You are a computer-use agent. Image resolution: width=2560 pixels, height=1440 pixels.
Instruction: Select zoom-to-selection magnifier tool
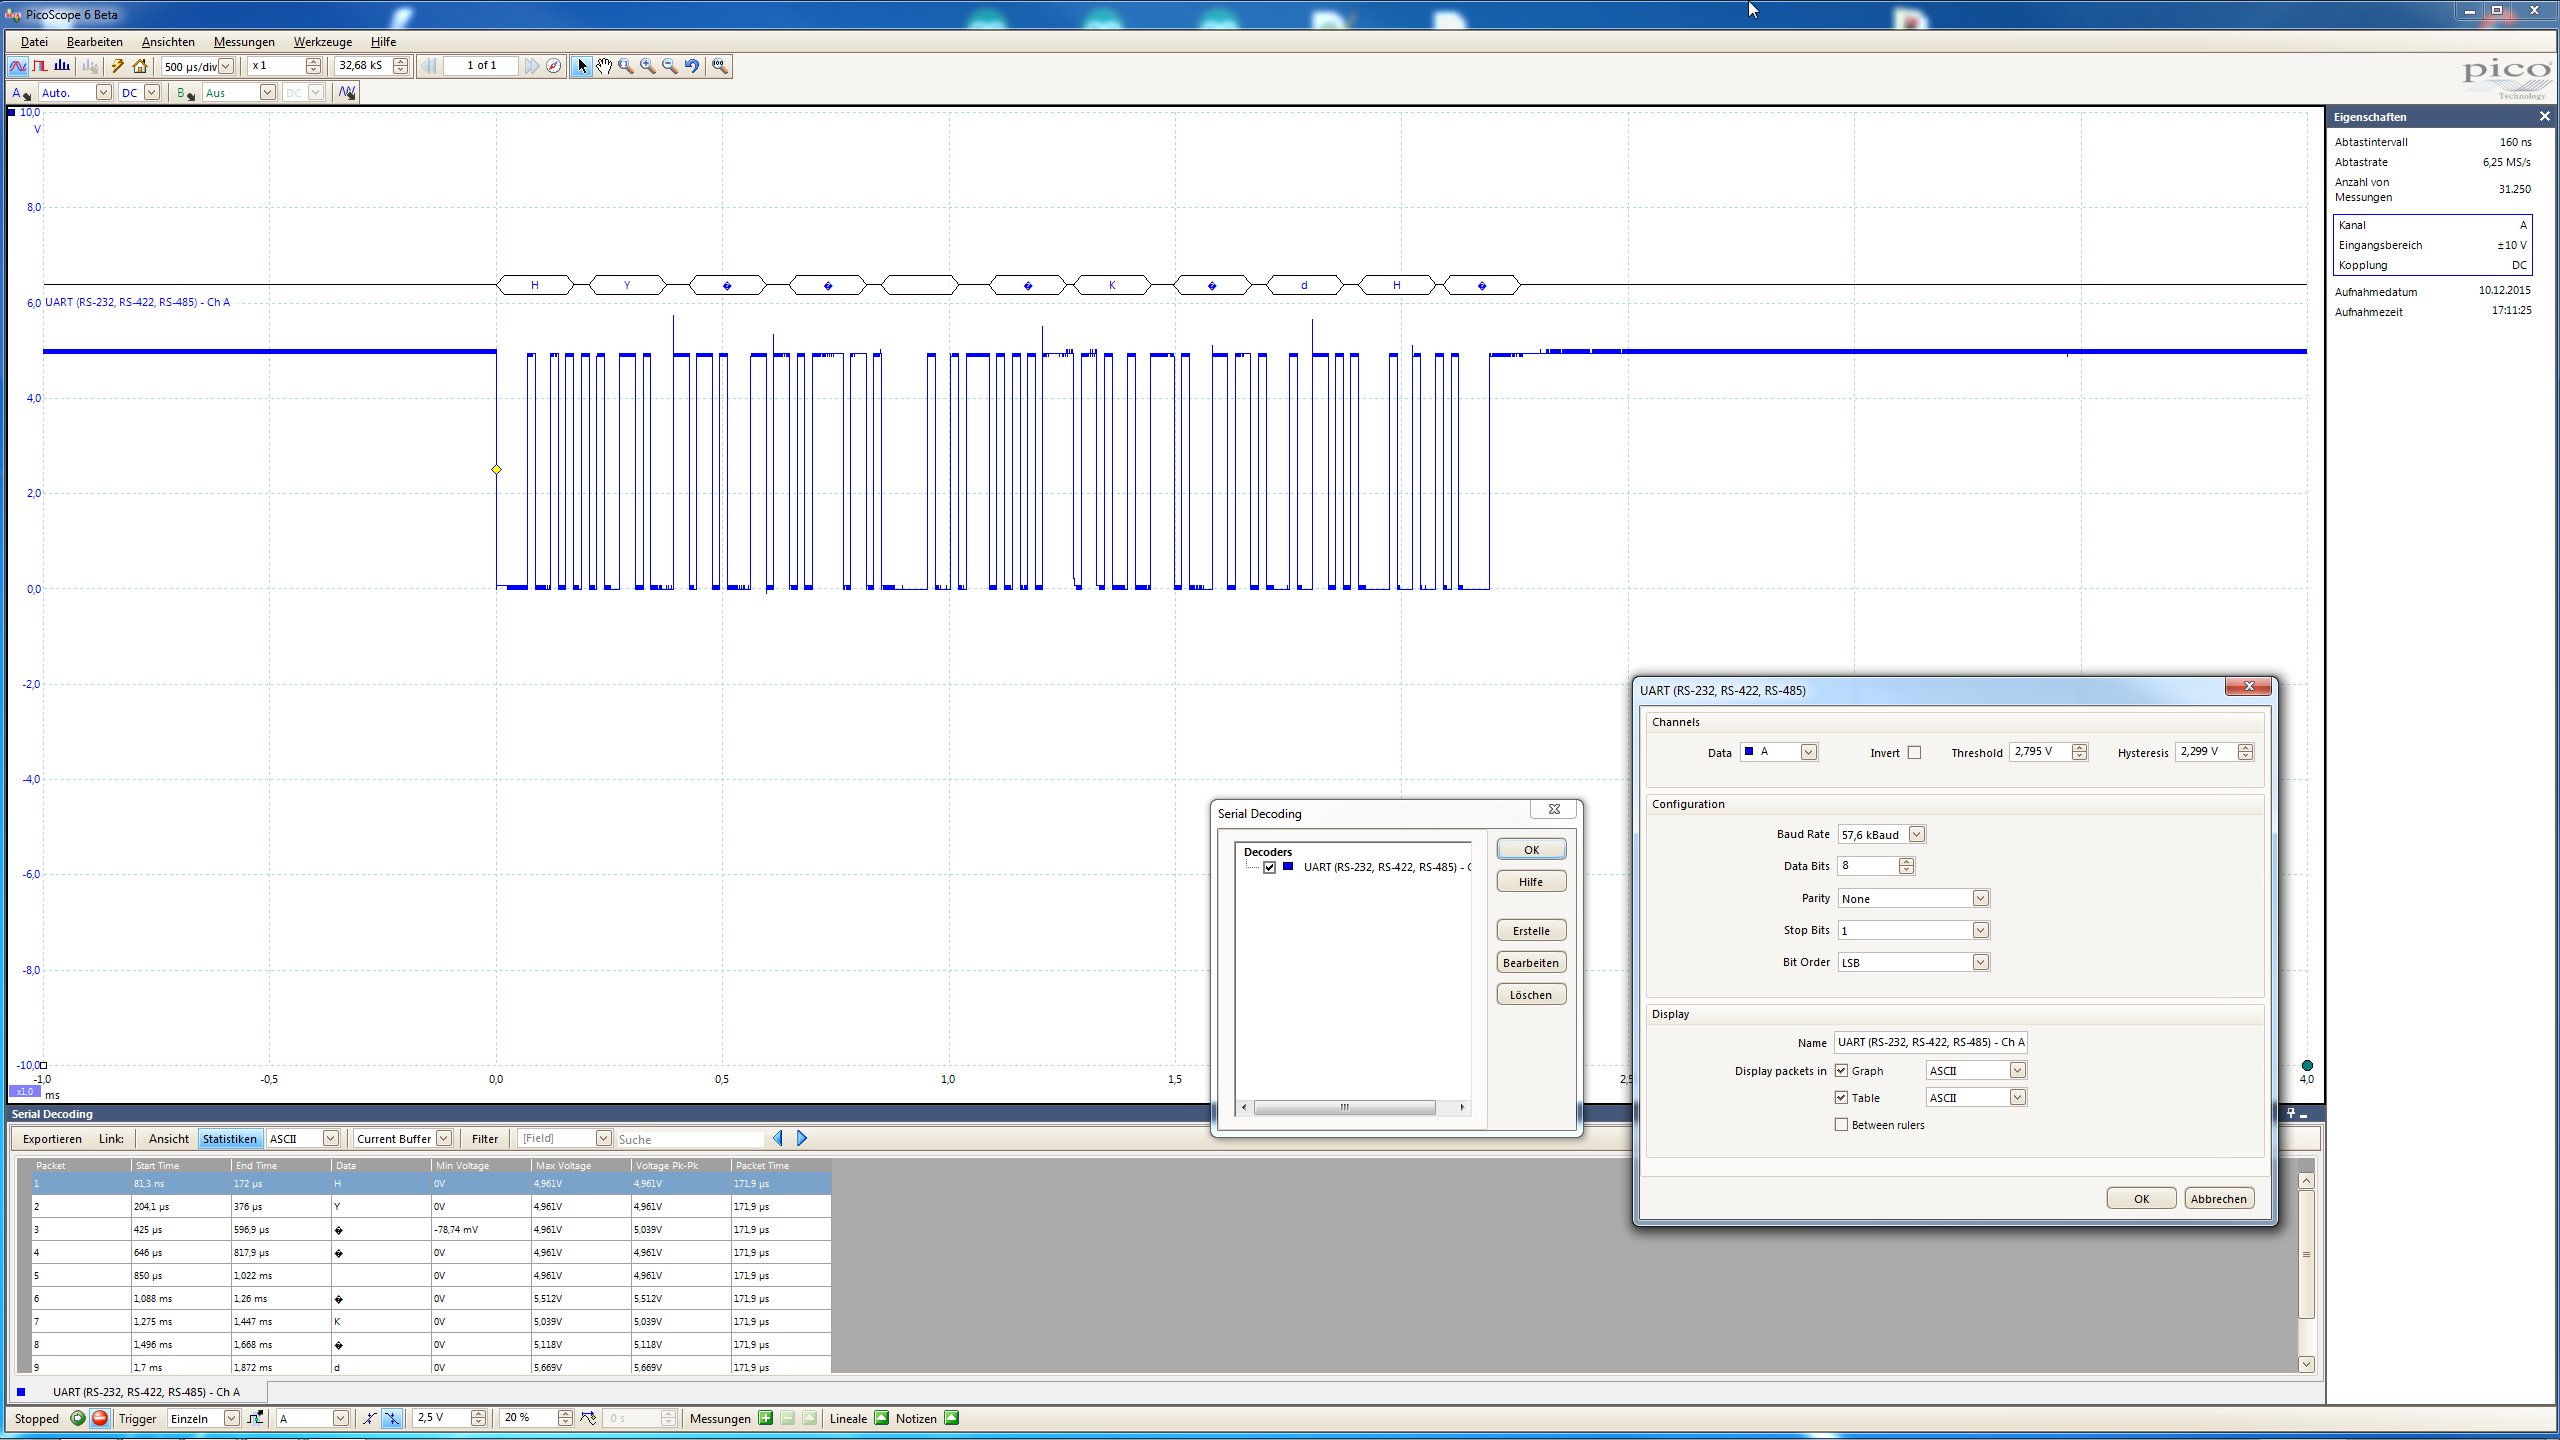coord(626,66)
